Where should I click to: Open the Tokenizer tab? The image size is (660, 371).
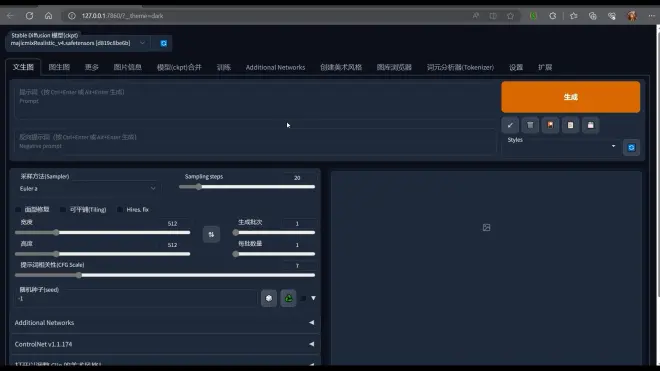pyautogui.click(x=460, y=67)
